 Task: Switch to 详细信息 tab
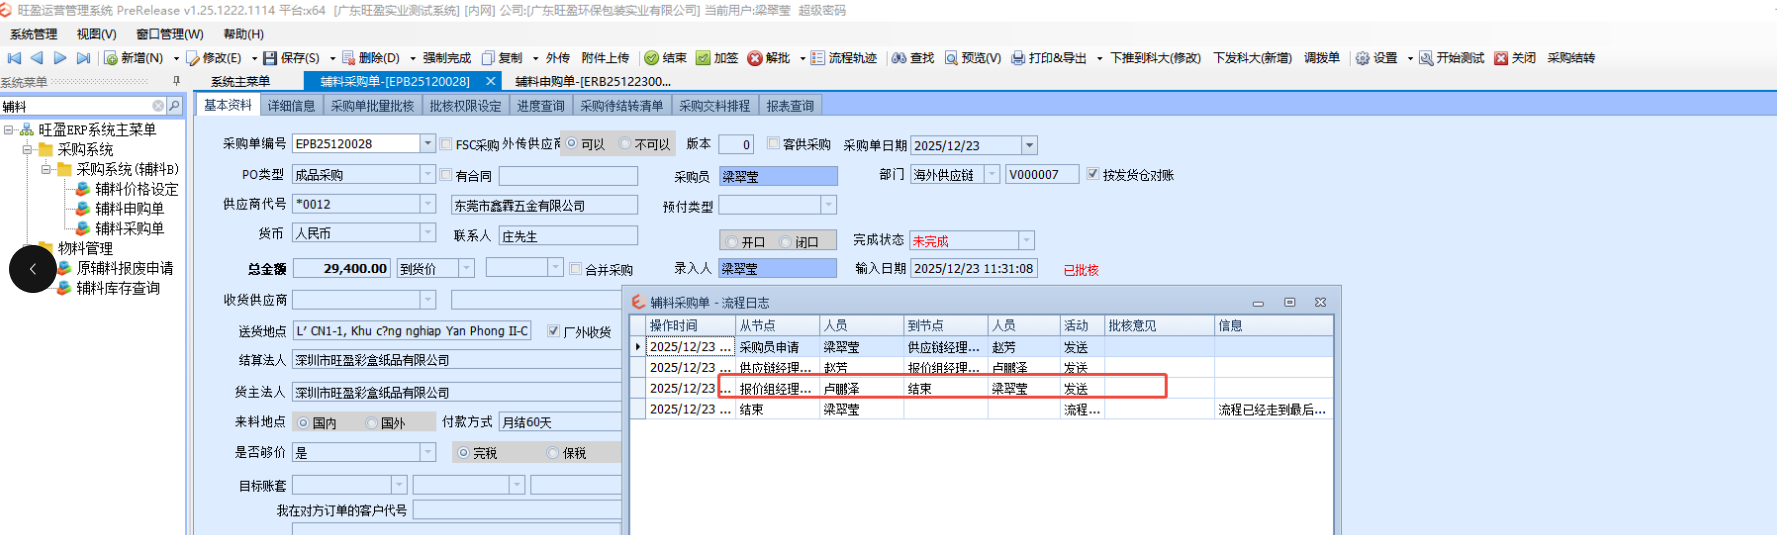click(291, 106)
